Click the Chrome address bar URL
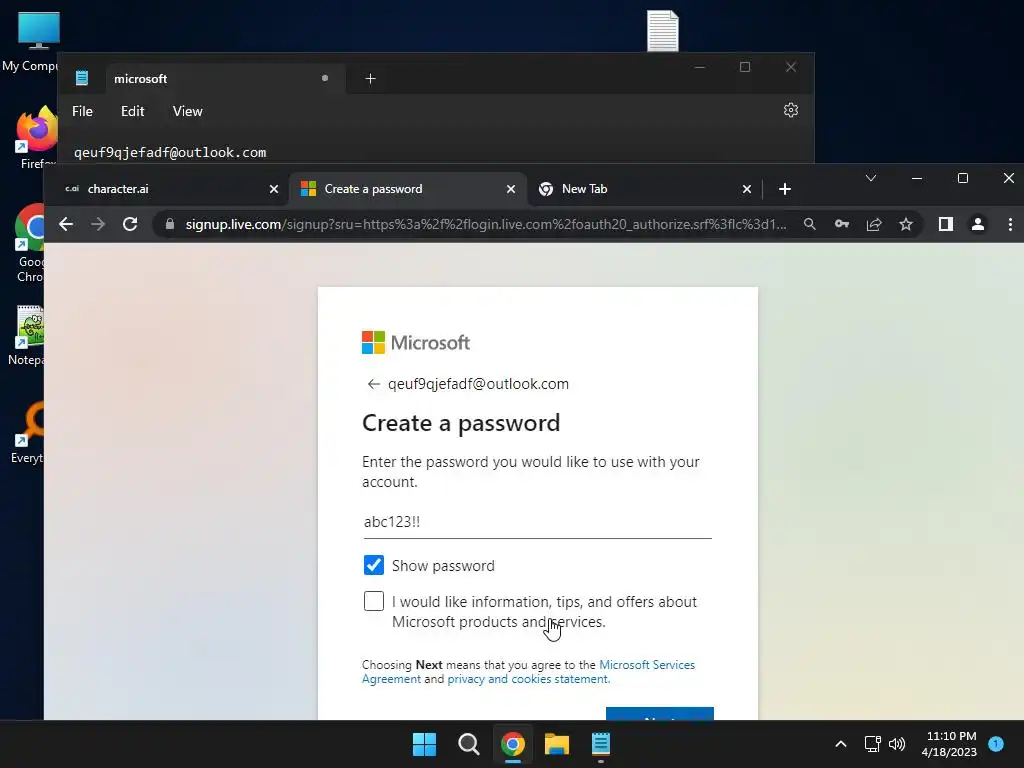This screenshot has height=768, width=1024. click(486, 225)
